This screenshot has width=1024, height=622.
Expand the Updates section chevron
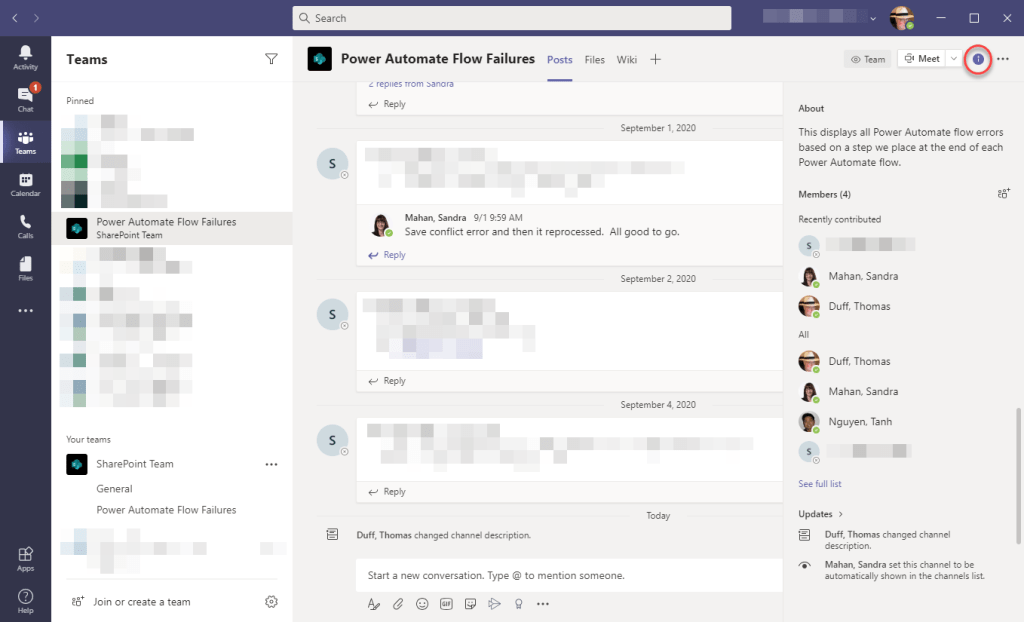840,514
